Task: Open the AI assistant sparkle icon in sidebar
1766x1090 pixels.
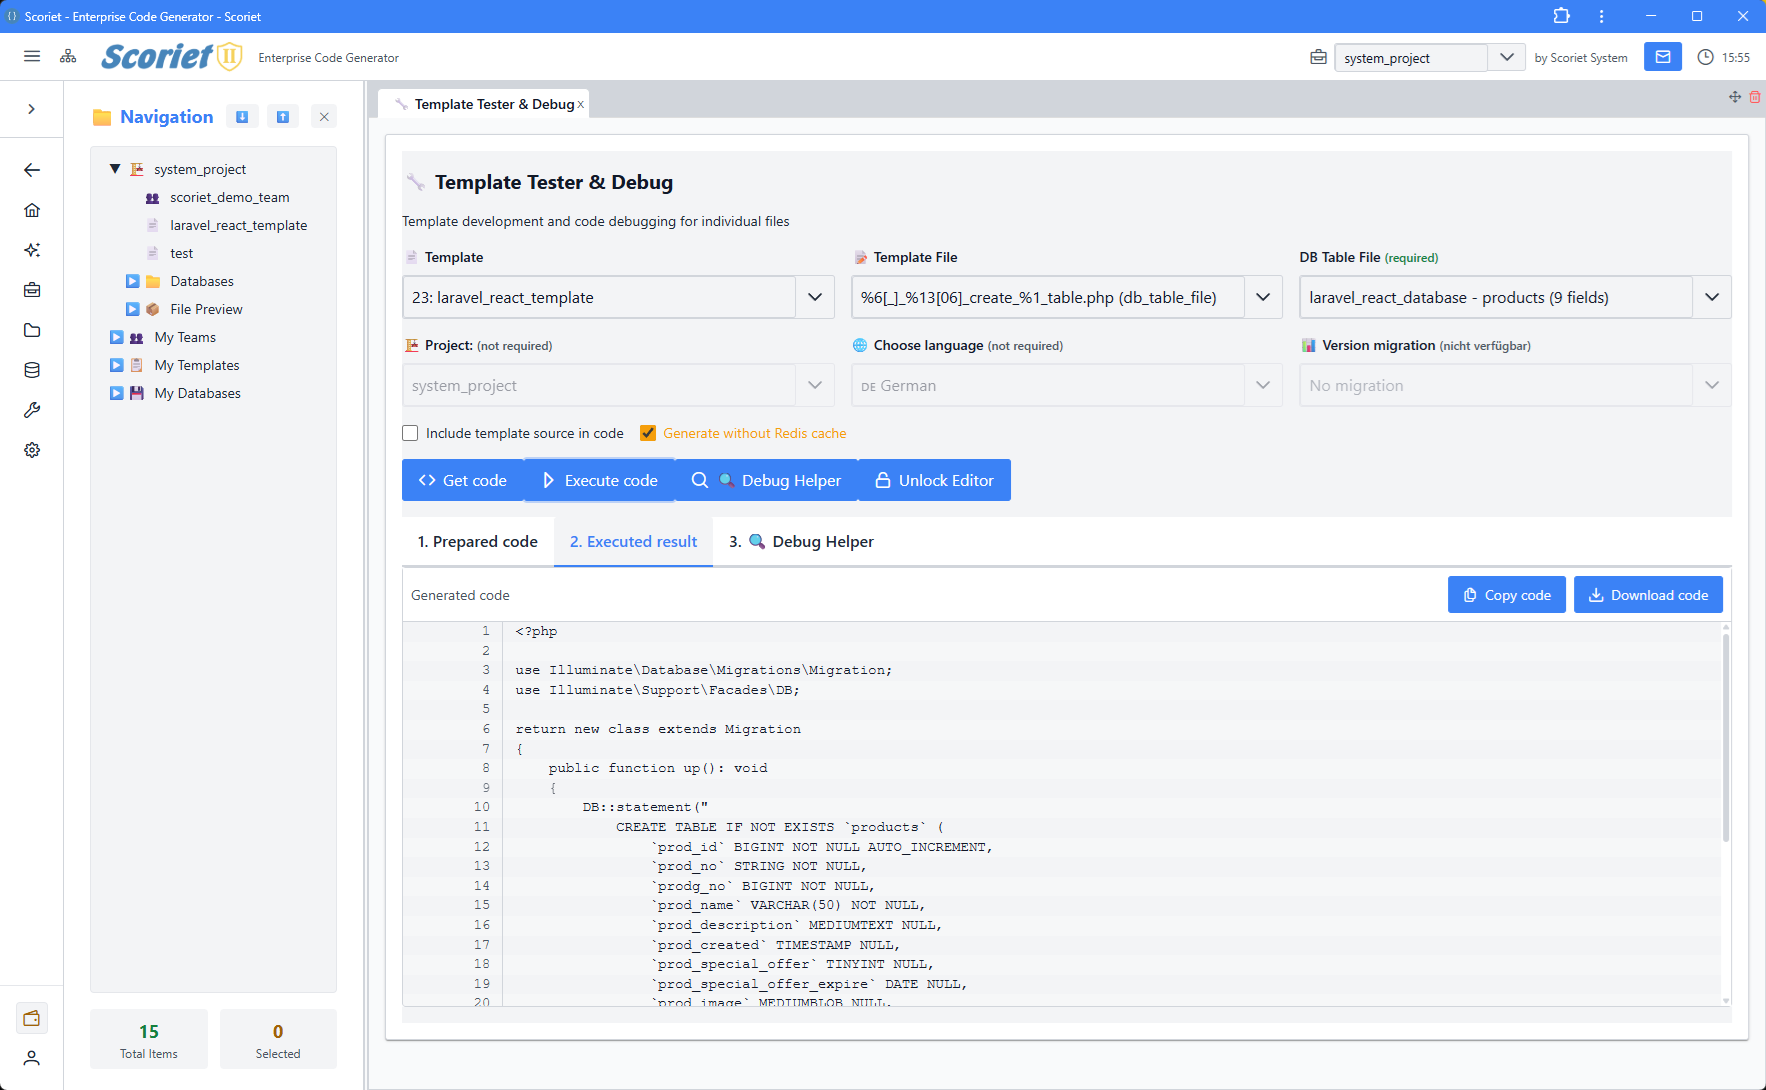Action: click(32, 250)
